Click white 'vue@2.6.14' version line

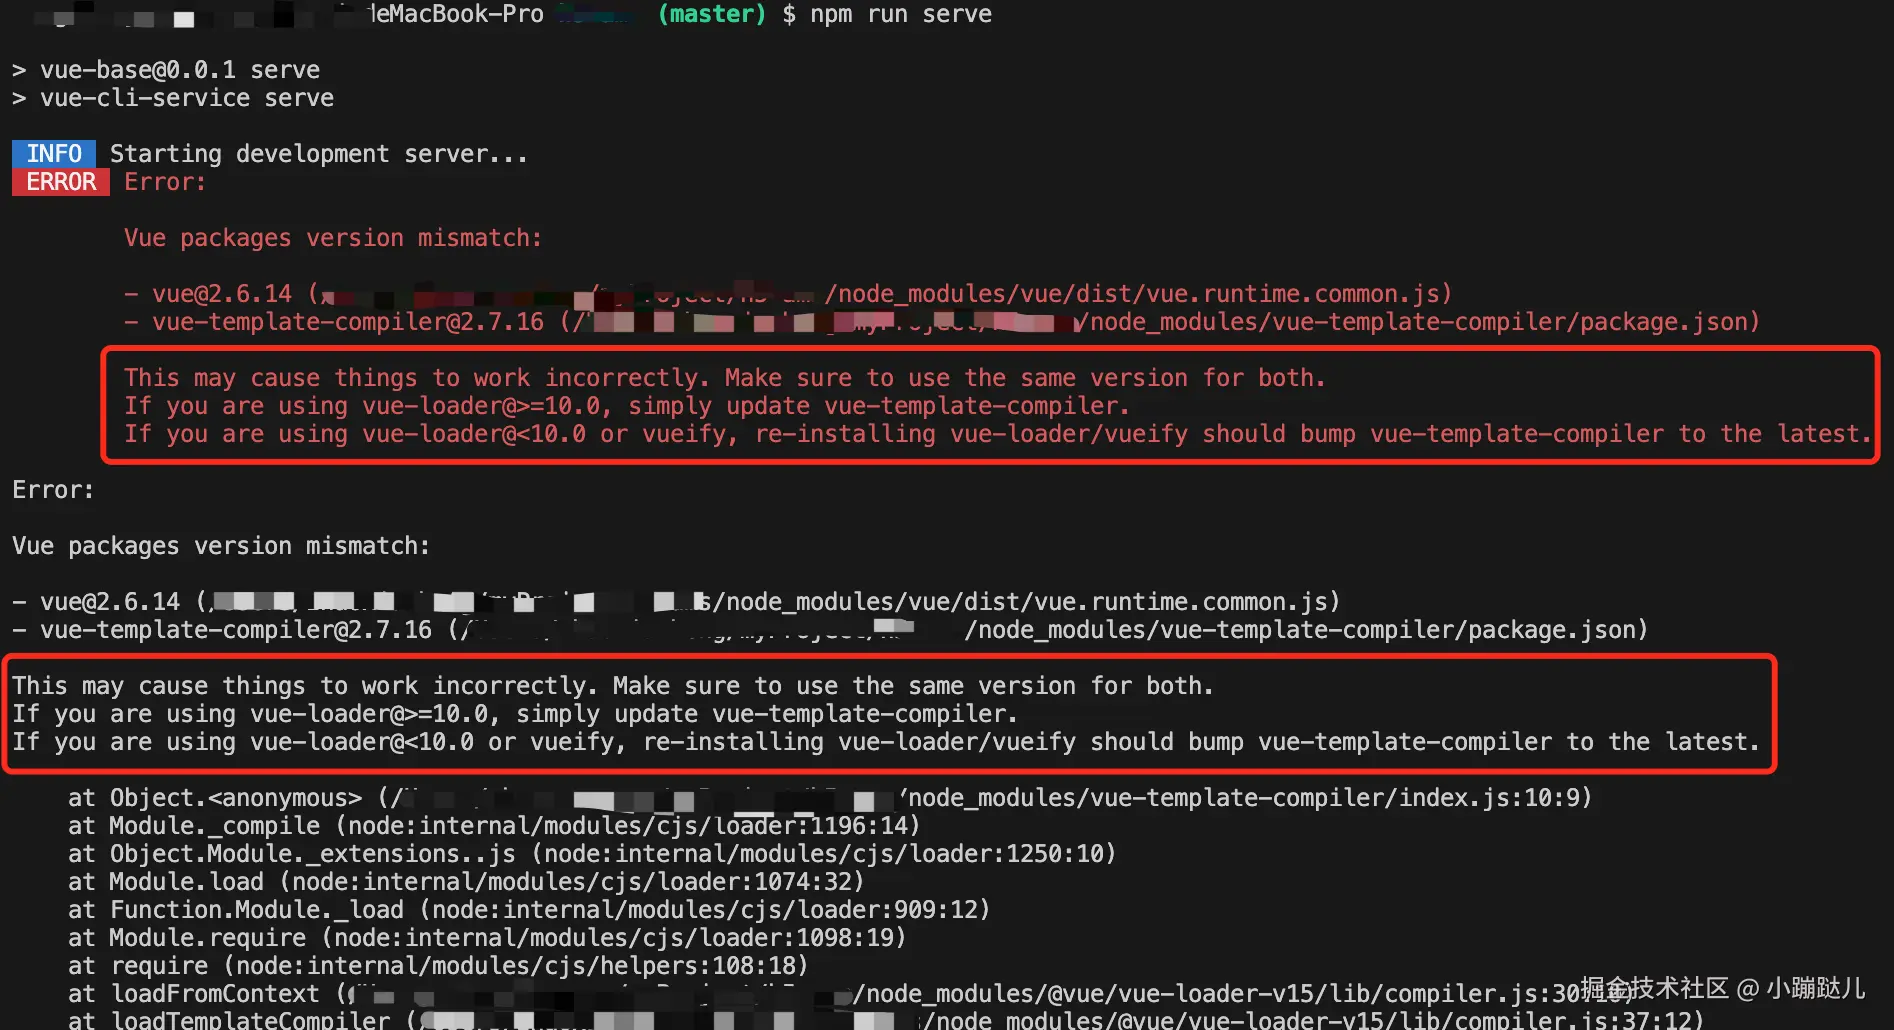coord(676,602)
